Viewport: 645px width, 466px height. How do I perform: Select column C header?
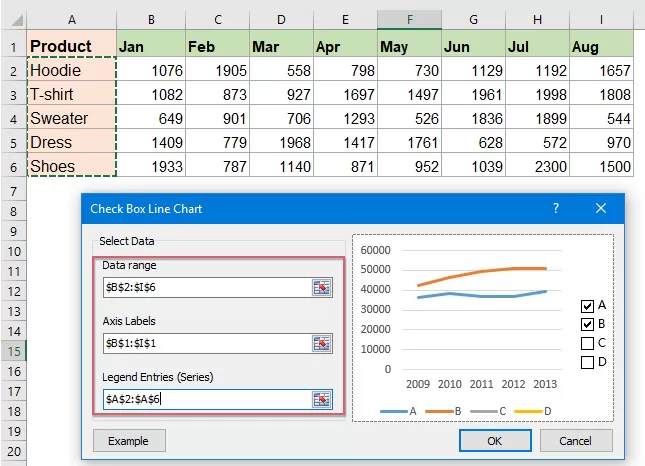tap(218, 20)
